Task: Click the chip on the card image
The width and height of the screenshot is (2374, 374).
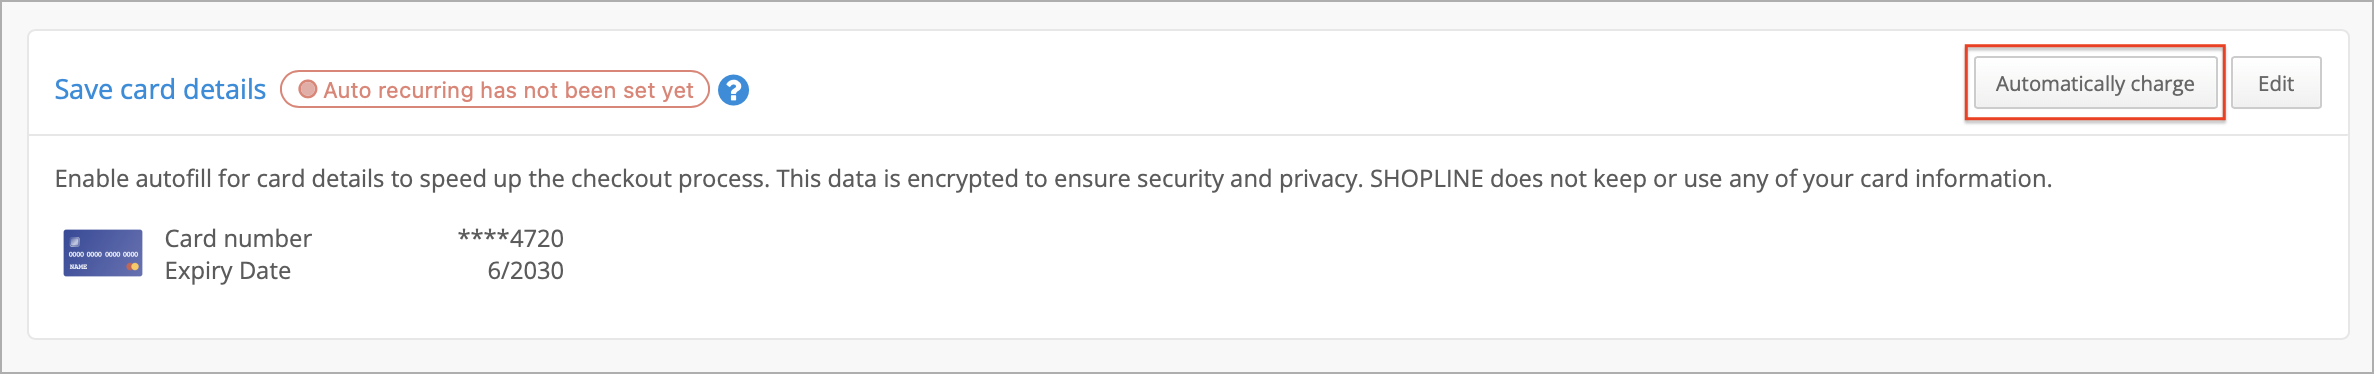Action: click(x=75, y=241)
